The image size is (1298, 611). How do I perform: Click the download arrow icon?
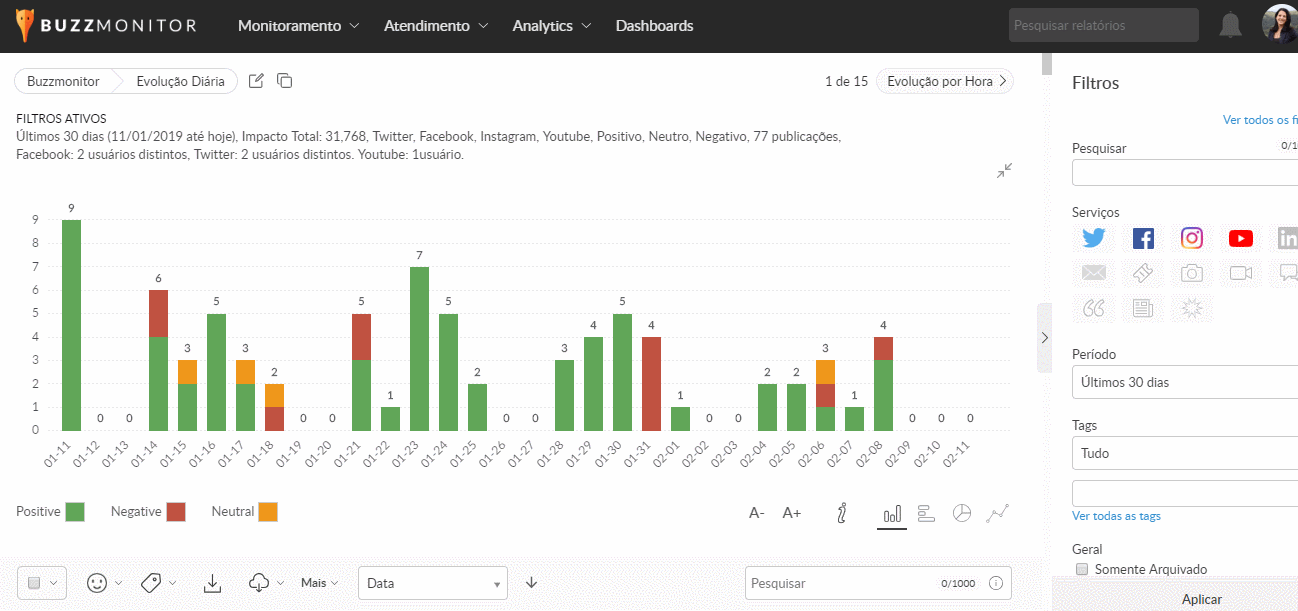pyautogui.click(x=212, y=583)
